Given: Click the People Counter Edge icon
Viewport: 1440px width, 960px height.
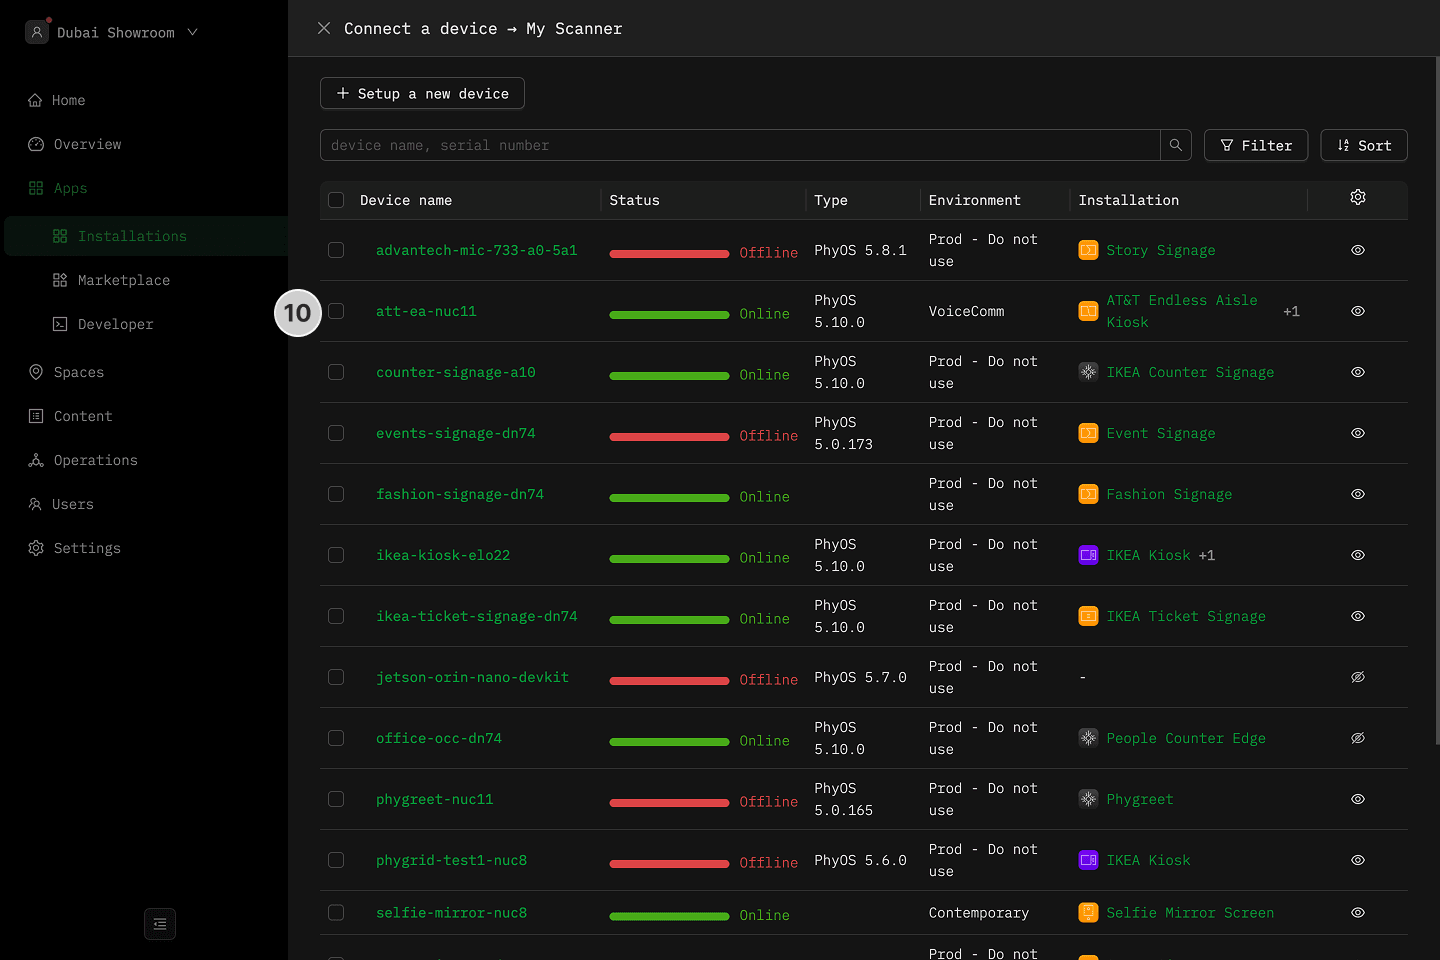Looking at the screenshot, I should tap(1088, 738).
